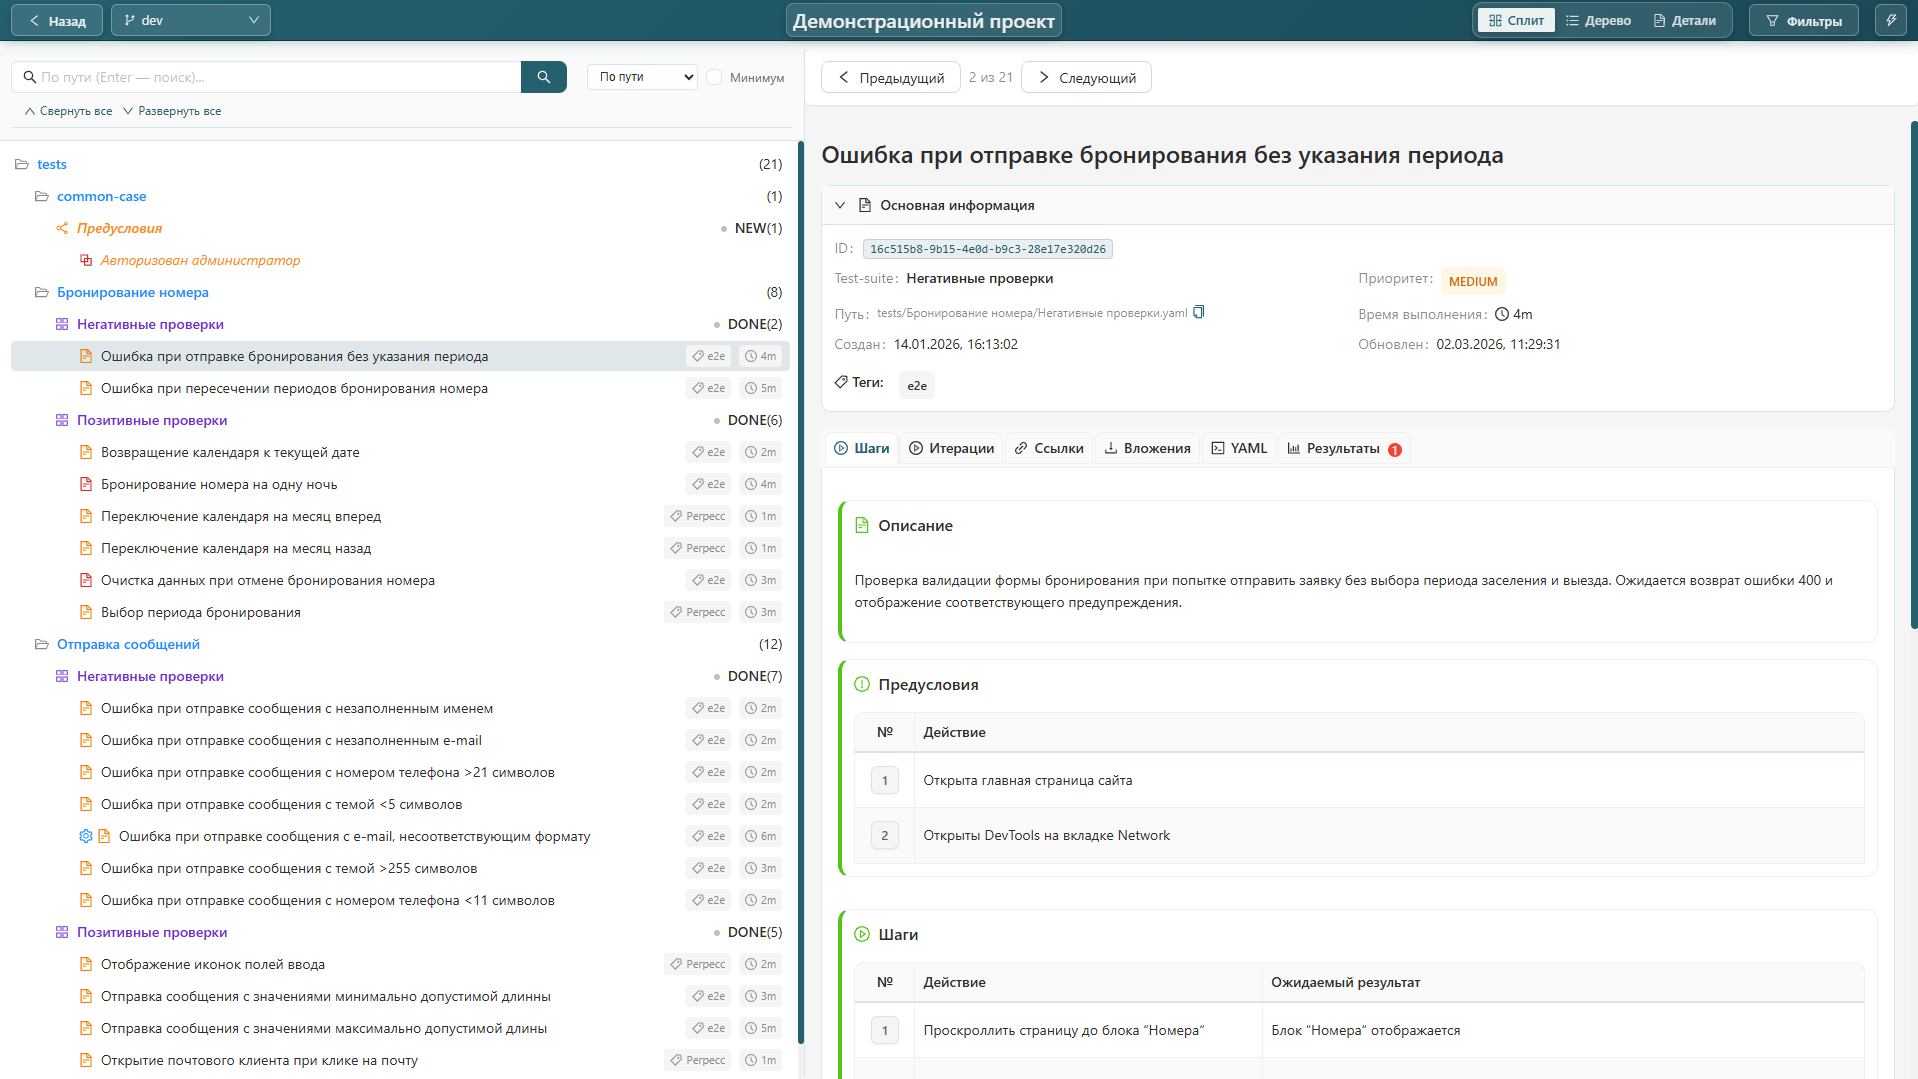Open the dev branch dropdown
This screenshot has height=1079, width=1918.
[x=190, y=20]
